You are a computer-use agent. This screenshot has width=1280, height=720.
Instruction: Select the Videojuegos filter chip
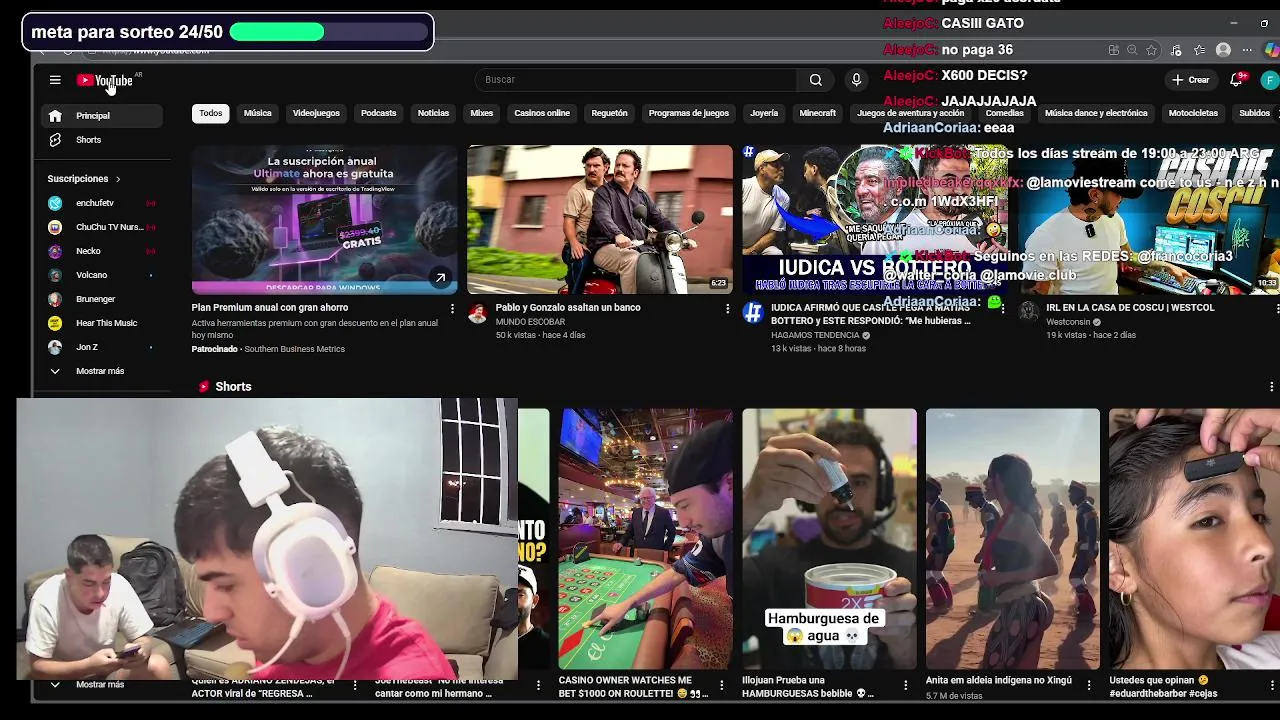click(x=316, y=113)
